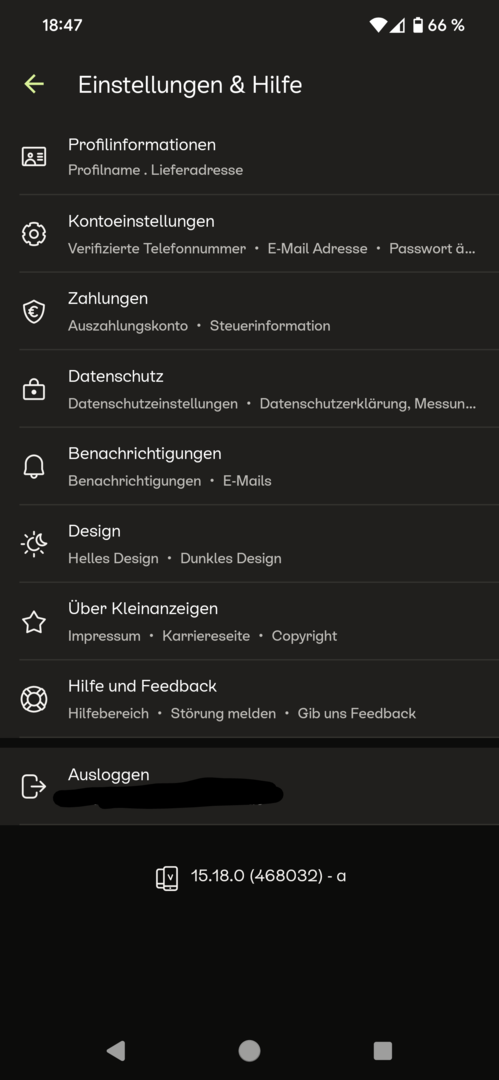Tap the app version number text
This screenshot has width=499, height=1080.
[268, 876]
